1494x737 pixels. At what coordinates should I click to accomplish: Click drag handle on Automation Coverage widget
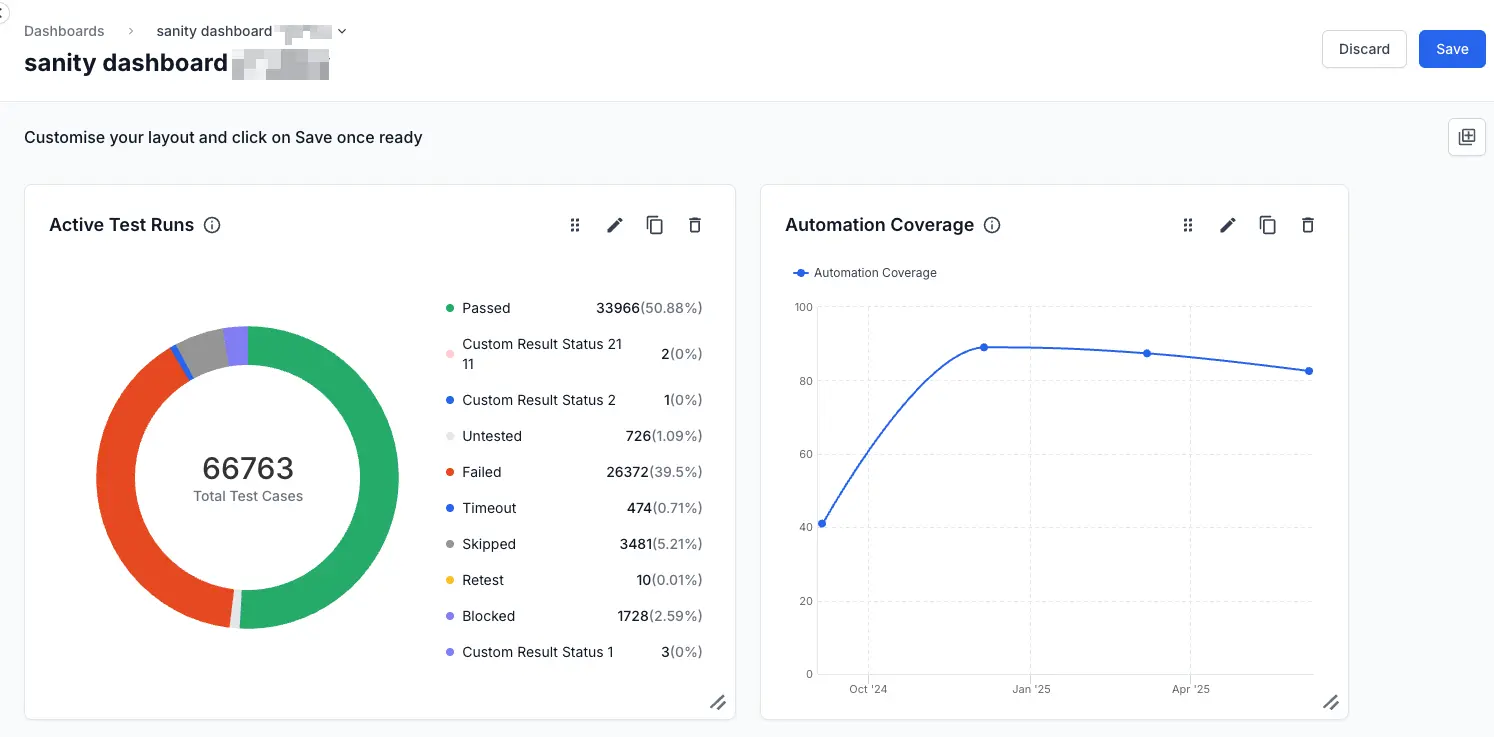(x=1188, y=225)
